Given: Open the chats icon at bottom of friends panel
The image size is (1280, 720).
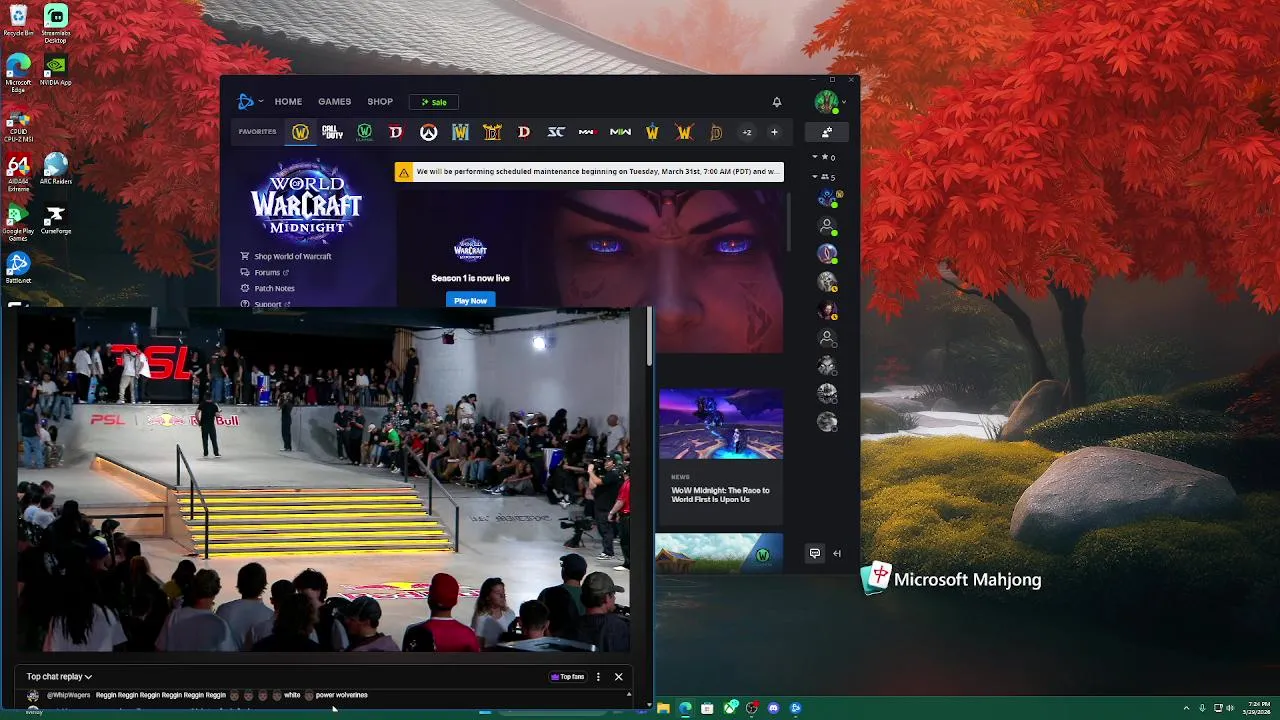Looking at the screenshot, I should pyautogui.click(x=815, y=553).
